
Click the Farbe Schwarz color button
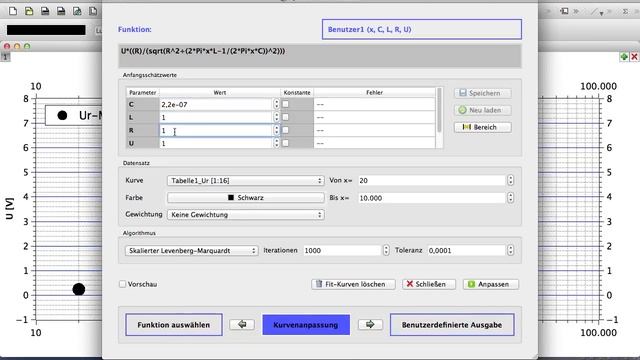click(246, 198)
